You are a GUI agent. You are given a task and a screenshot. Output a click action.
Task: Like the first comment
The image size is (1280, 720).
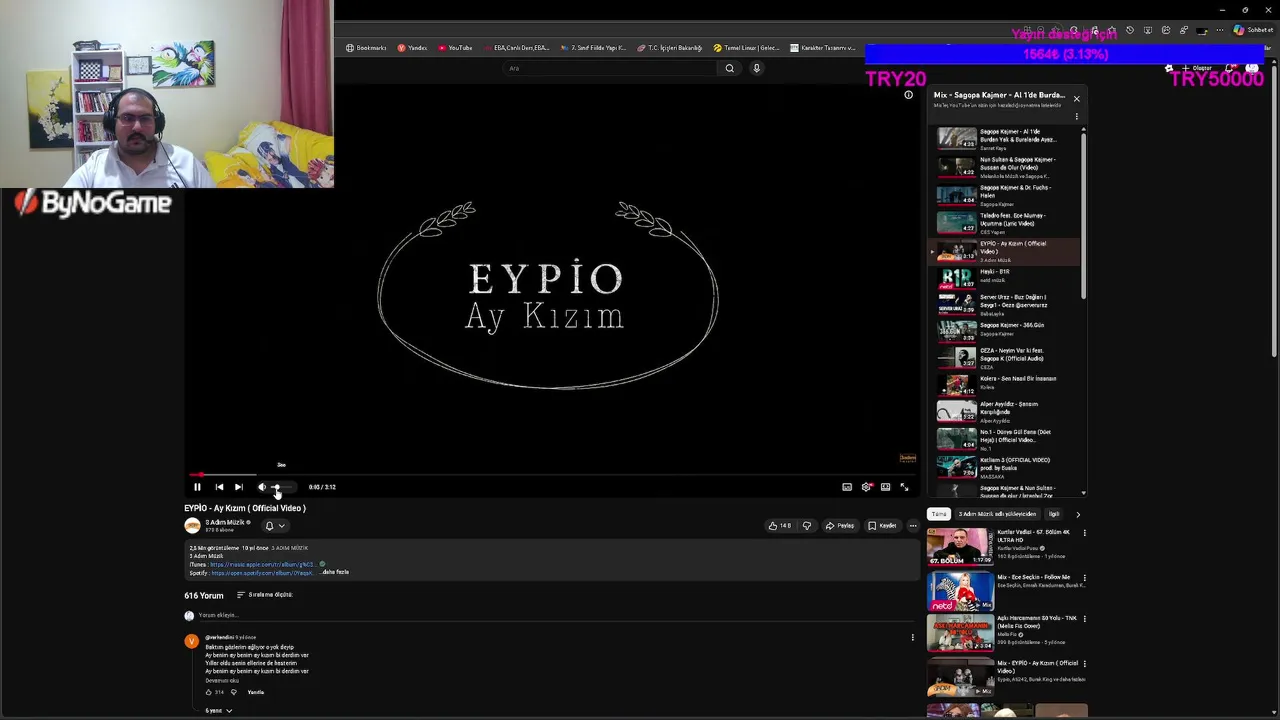[209, 692]
